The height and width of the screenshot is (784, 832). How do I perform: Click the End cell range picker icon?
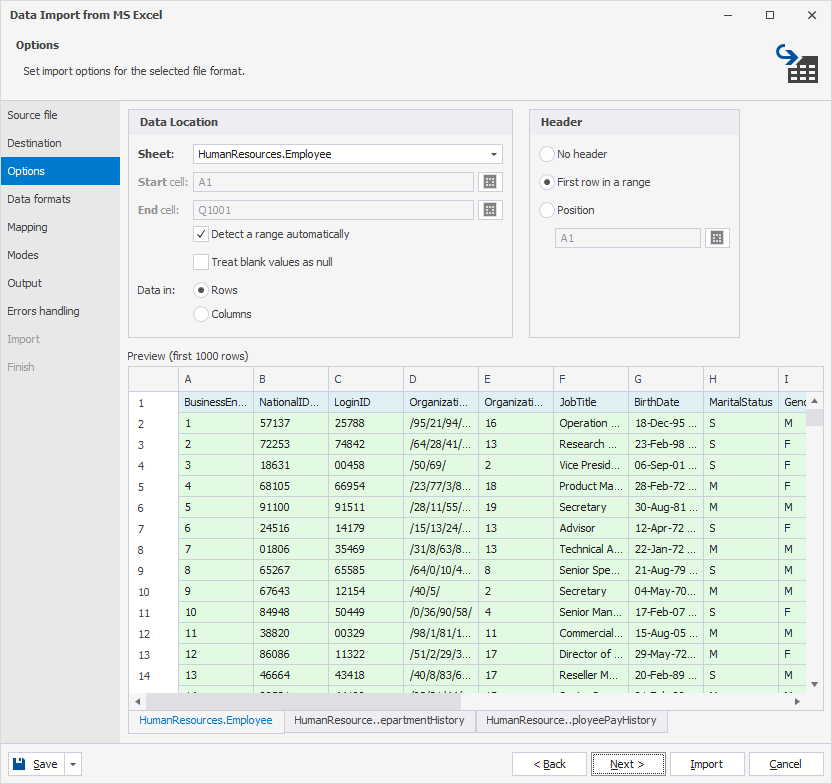point(490,210)
